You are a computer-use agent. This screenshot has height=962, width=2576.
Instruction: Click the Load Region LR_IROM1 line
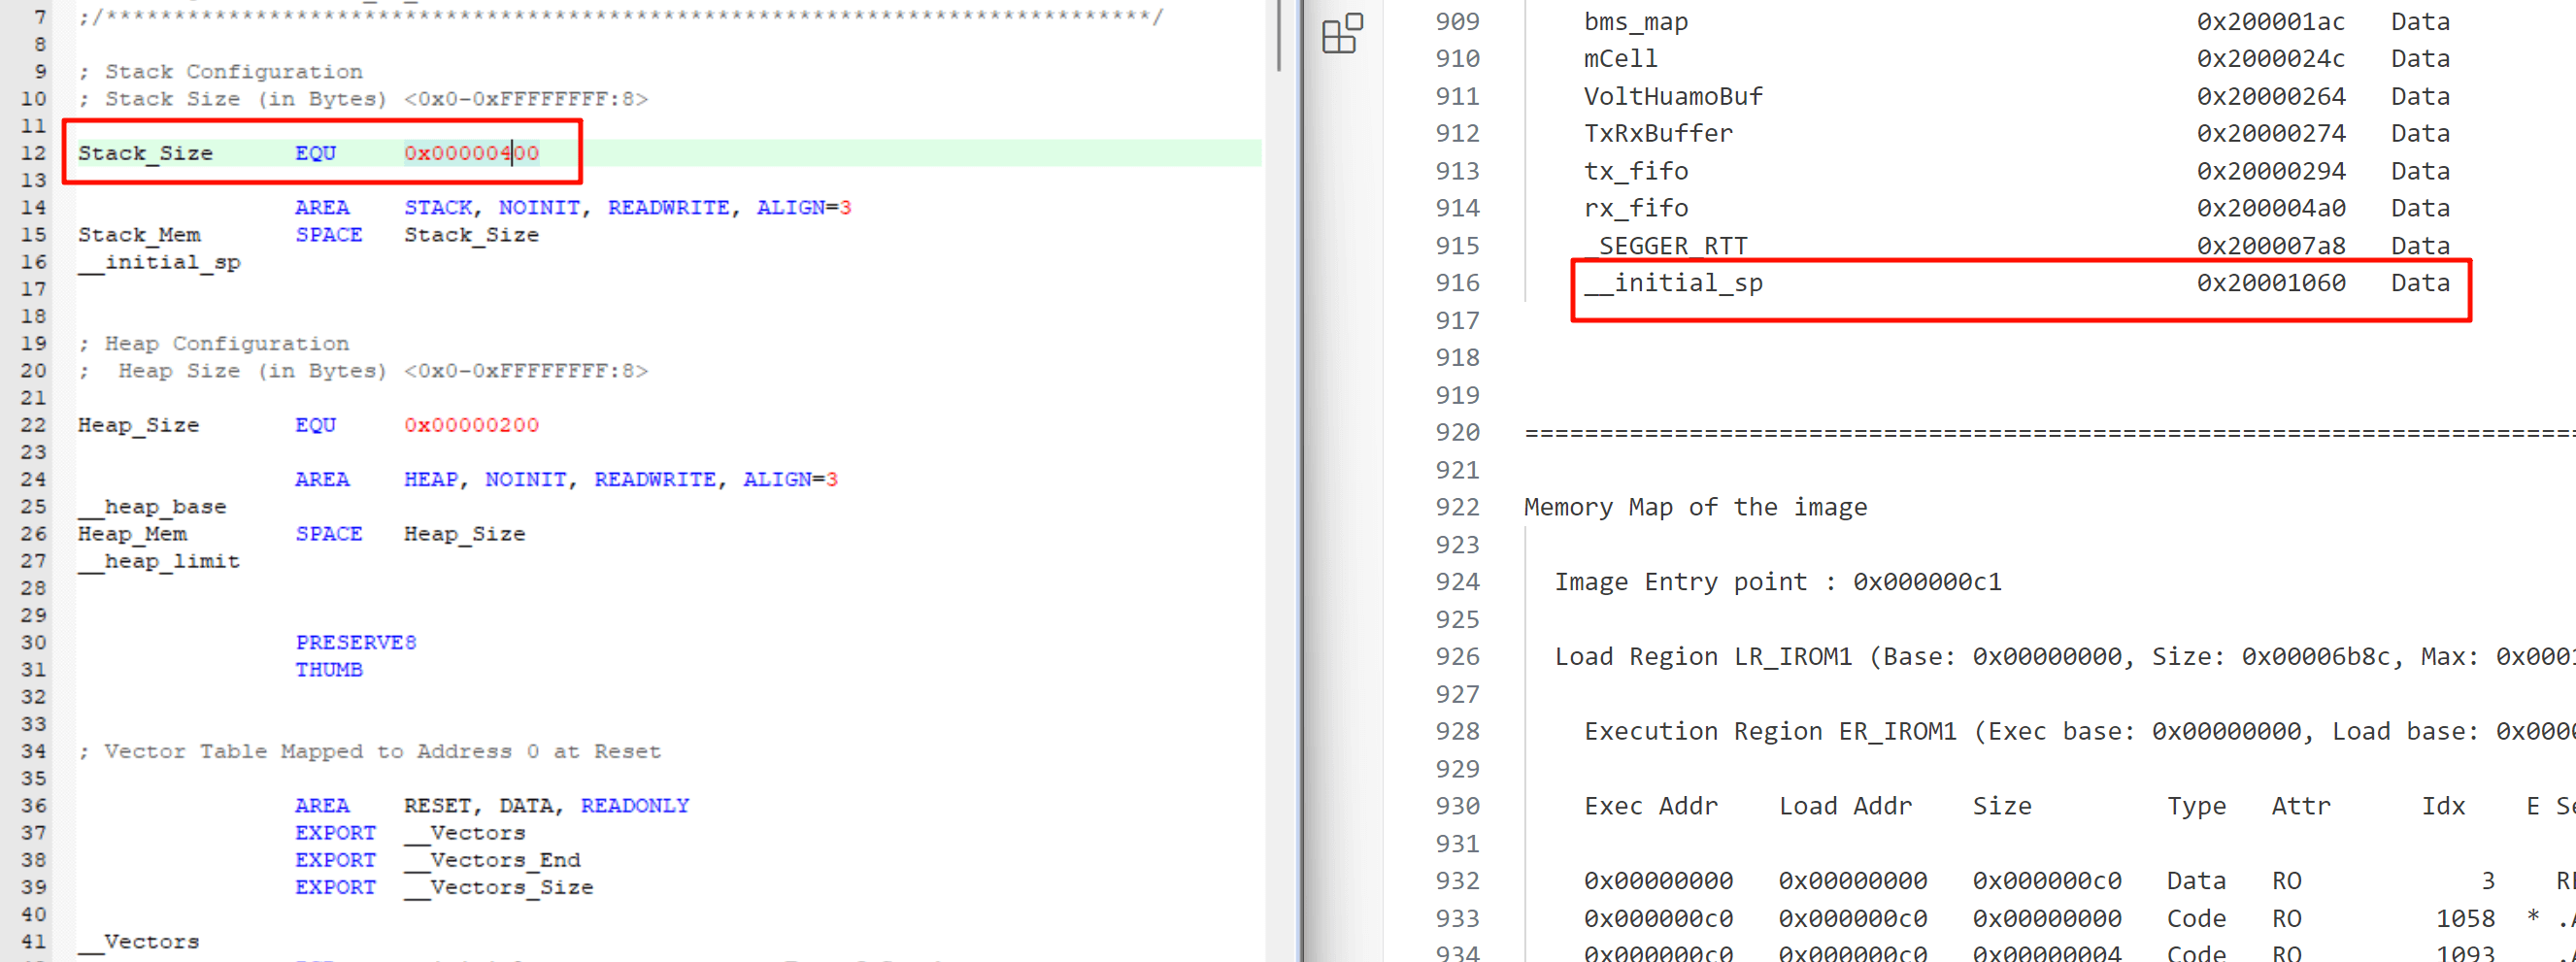click(x=1702, y=657)
